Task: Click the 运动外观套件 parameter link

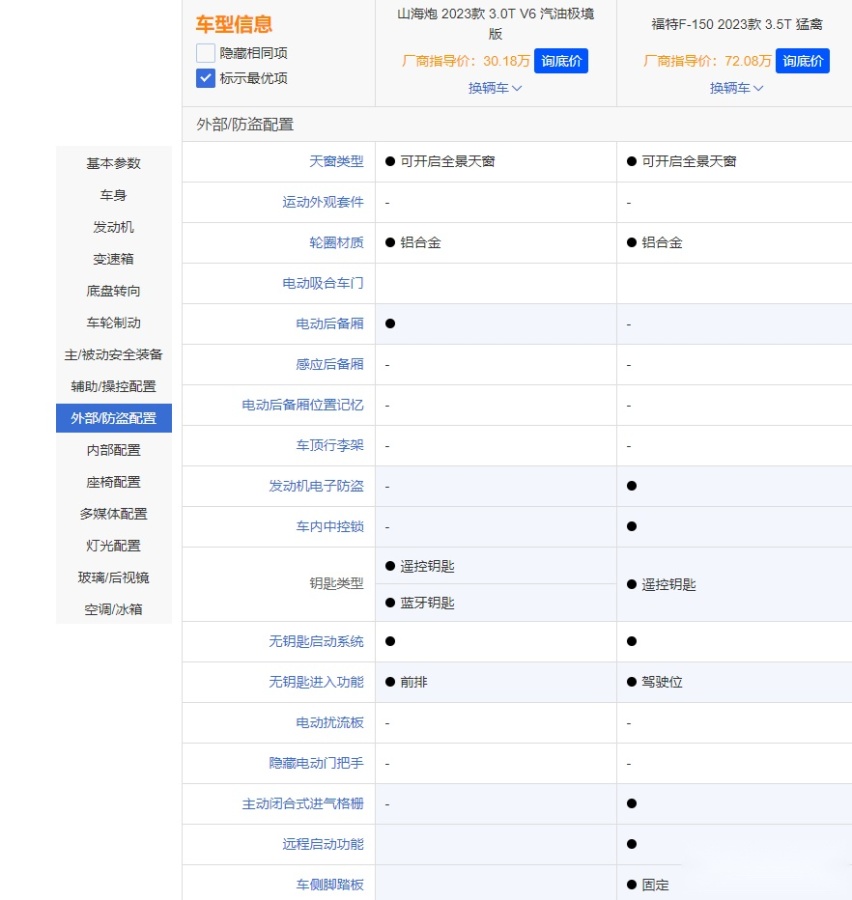Action: coord(323,202)
